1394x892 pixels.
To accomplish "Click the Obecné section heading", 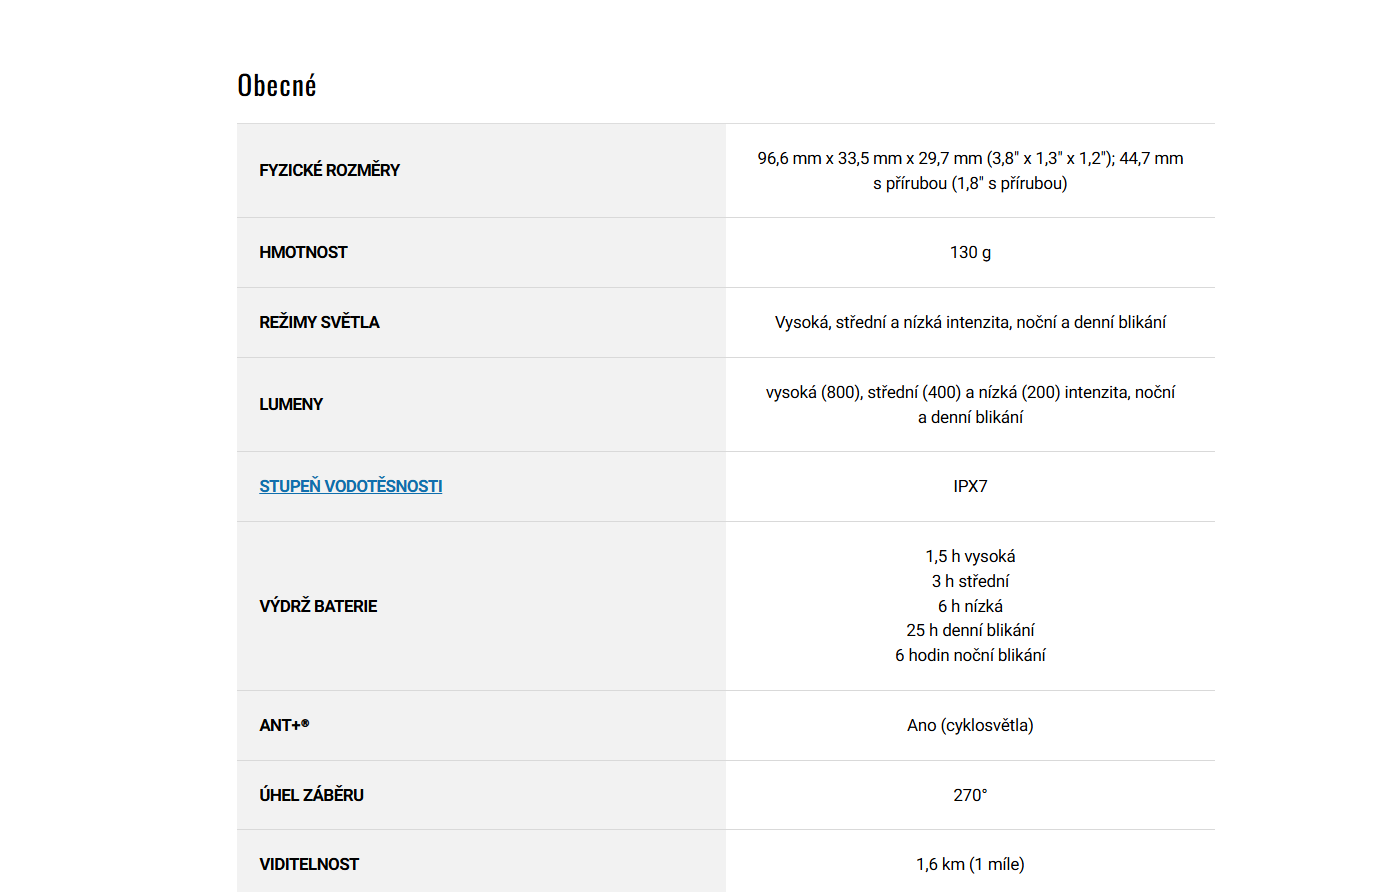I will point(277,86).
